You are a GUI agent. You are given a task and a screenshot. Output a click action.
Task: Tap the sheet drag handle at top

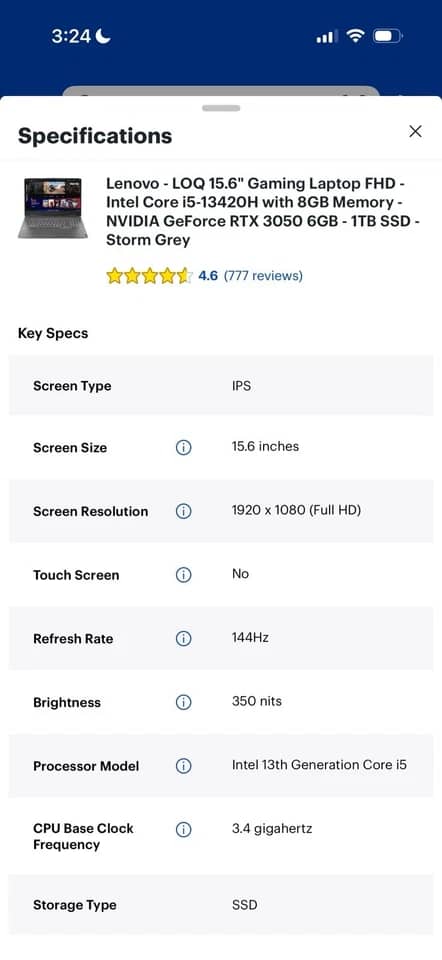[221, 108]
